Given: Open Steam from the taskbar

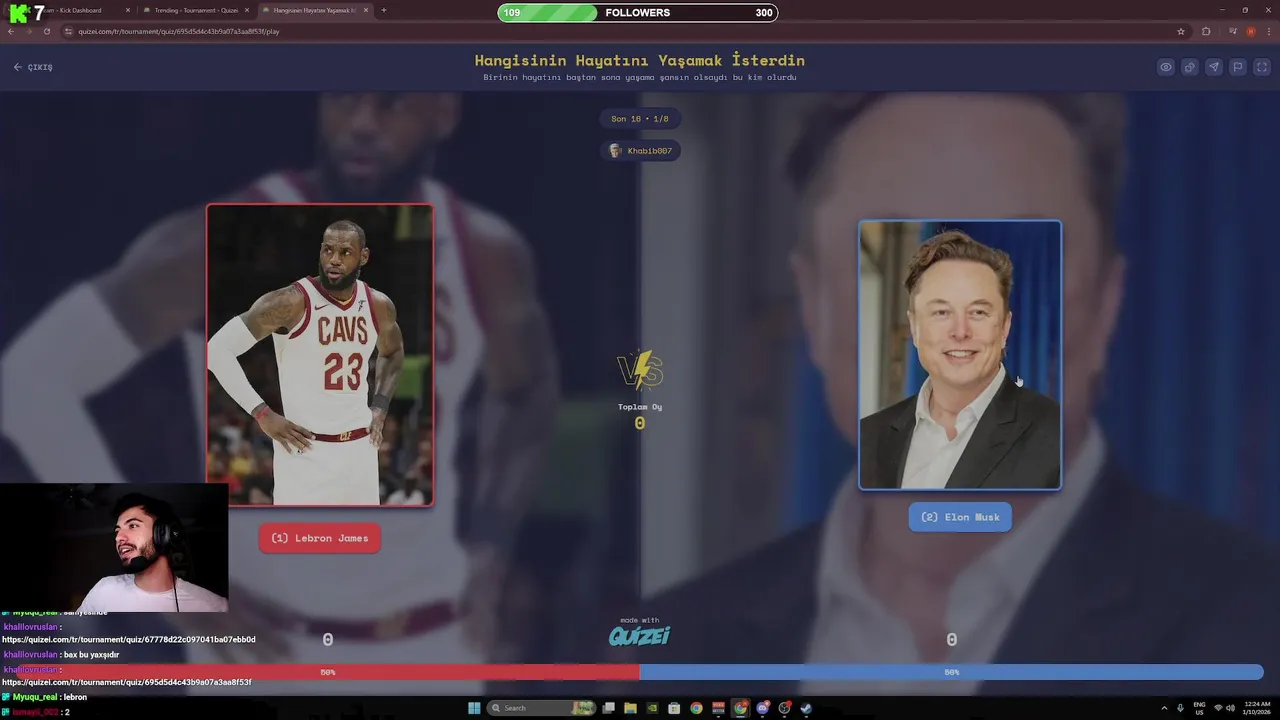Looking at the screenshot, I should pyautogui.click(x=806, y=708).
